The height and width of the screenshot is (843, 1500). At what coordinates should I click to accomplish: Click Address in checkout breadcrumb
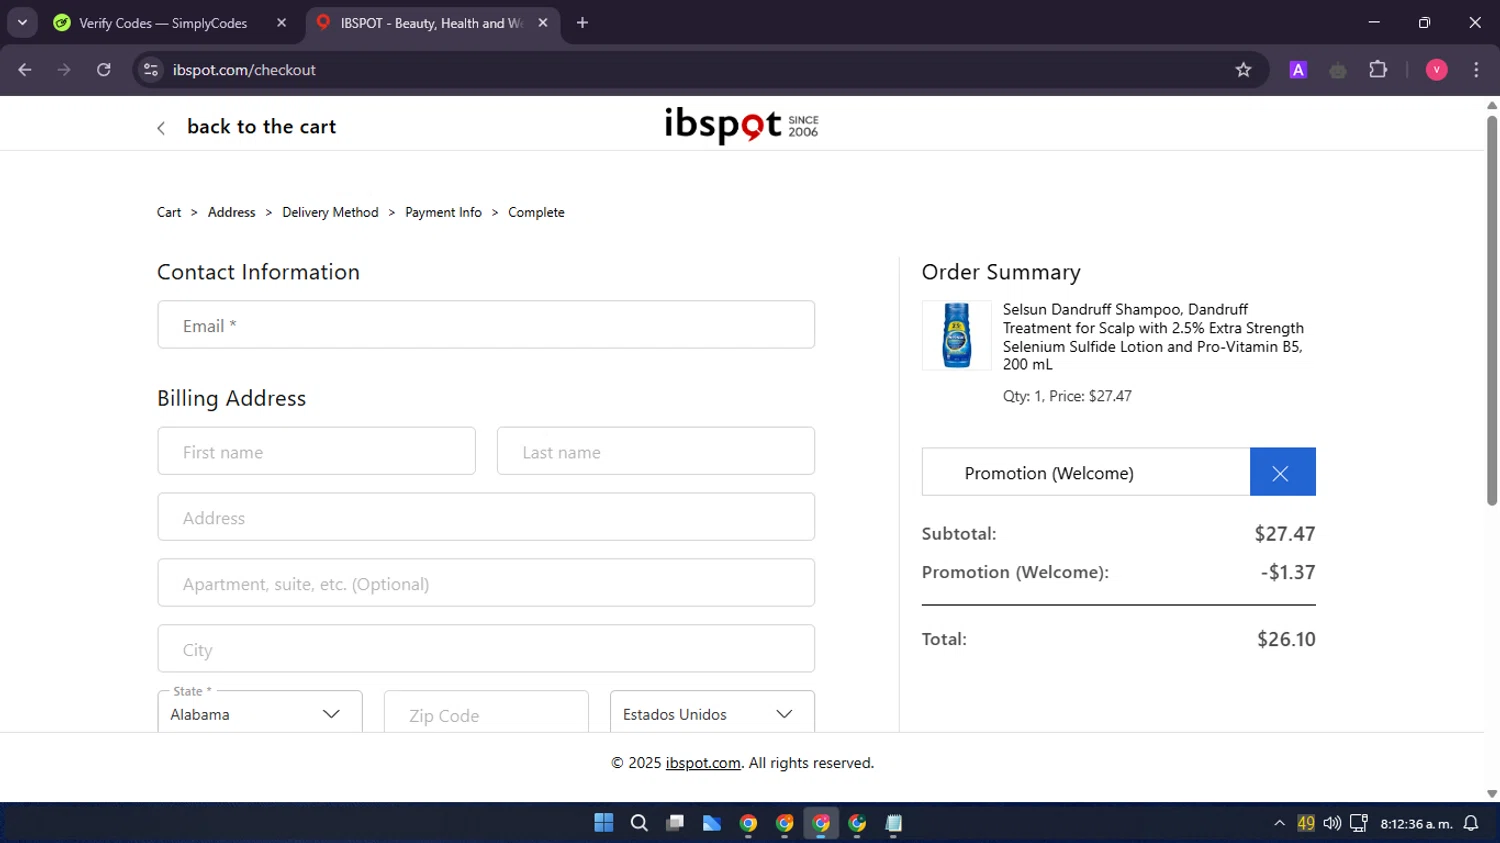232,212
